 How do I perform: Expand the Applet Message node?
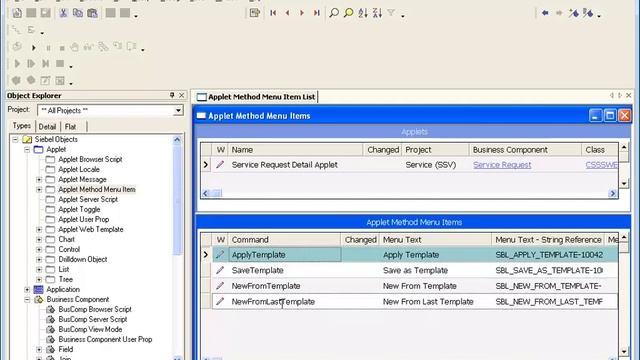pos(39,180)
